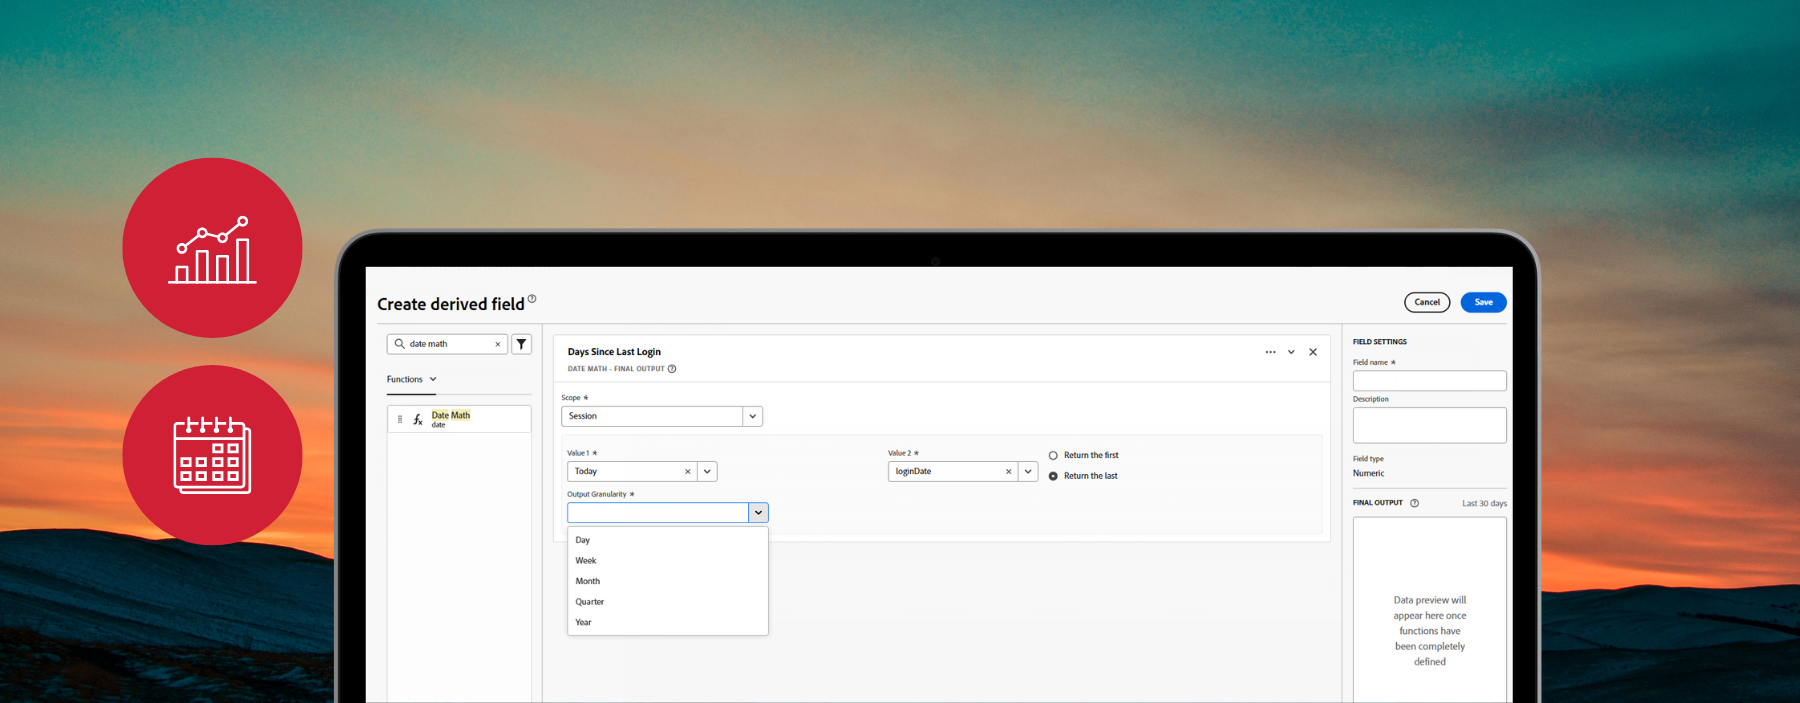Clear the Today value in Value 1
This screenshot has width=1800, height=703.
(687, 472)
